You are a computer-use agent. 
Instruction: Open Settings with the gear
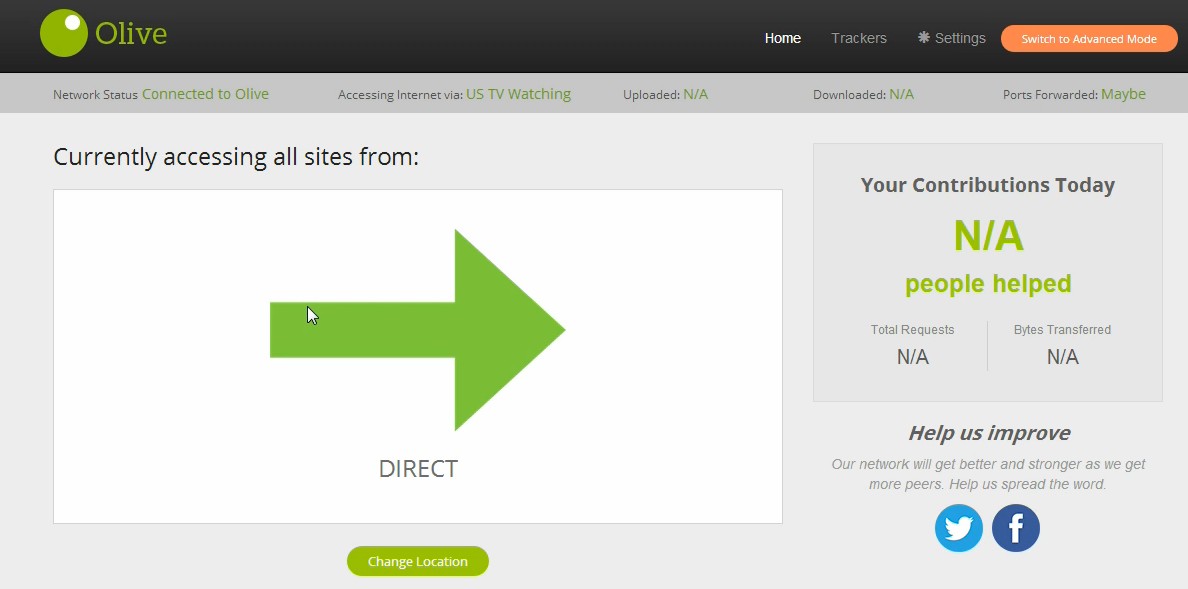click(952, 38)
